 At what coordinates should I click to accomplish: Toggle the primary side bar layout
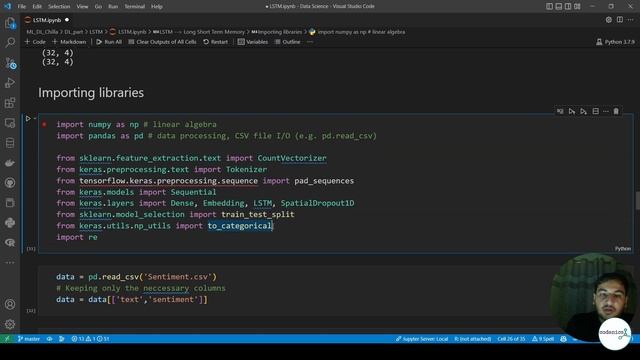click(549, 6)
